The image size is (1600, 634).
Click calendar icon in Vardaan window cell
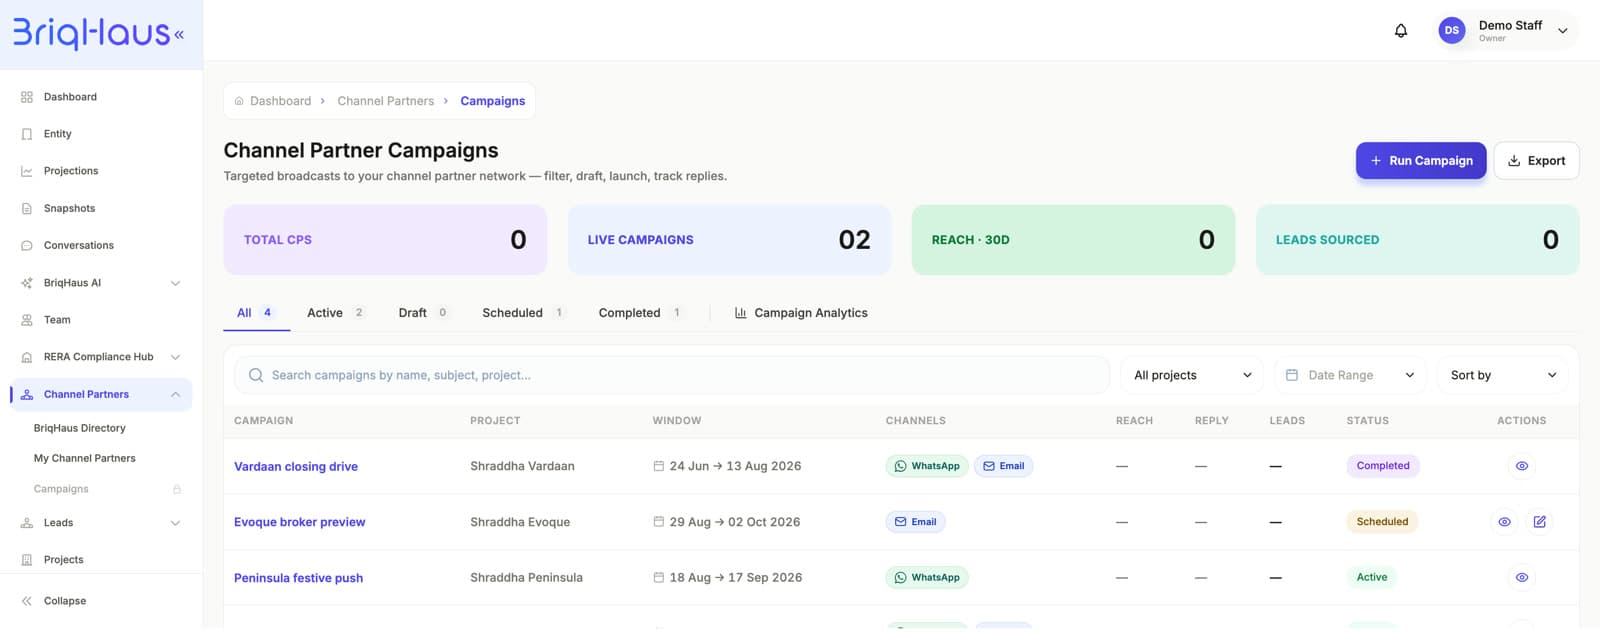[x=658, y=466]
